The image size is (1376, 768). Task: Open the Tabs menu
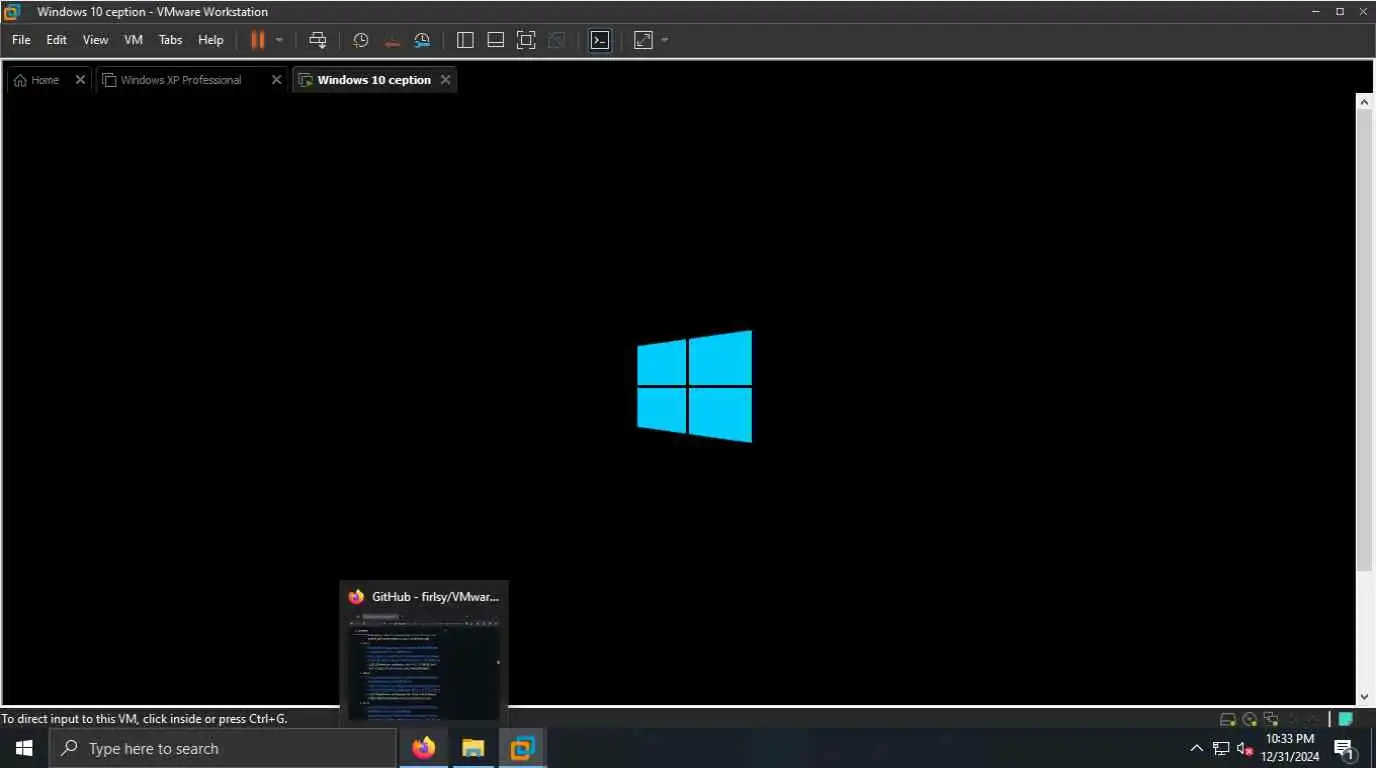point(171,40)
